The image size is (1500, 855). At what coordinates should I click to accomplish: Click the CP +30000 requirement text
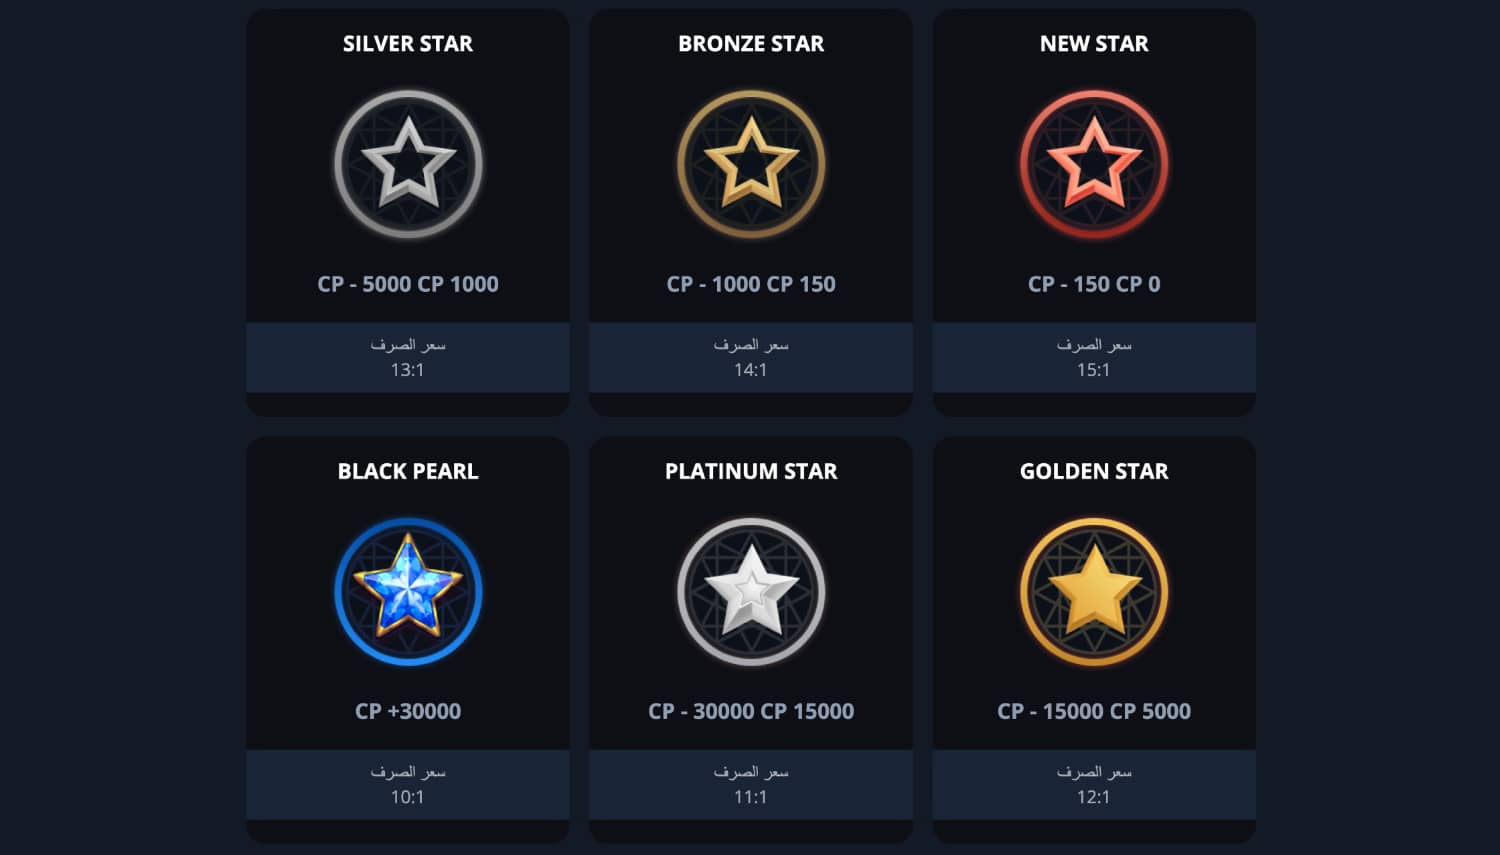pos(408,711)
